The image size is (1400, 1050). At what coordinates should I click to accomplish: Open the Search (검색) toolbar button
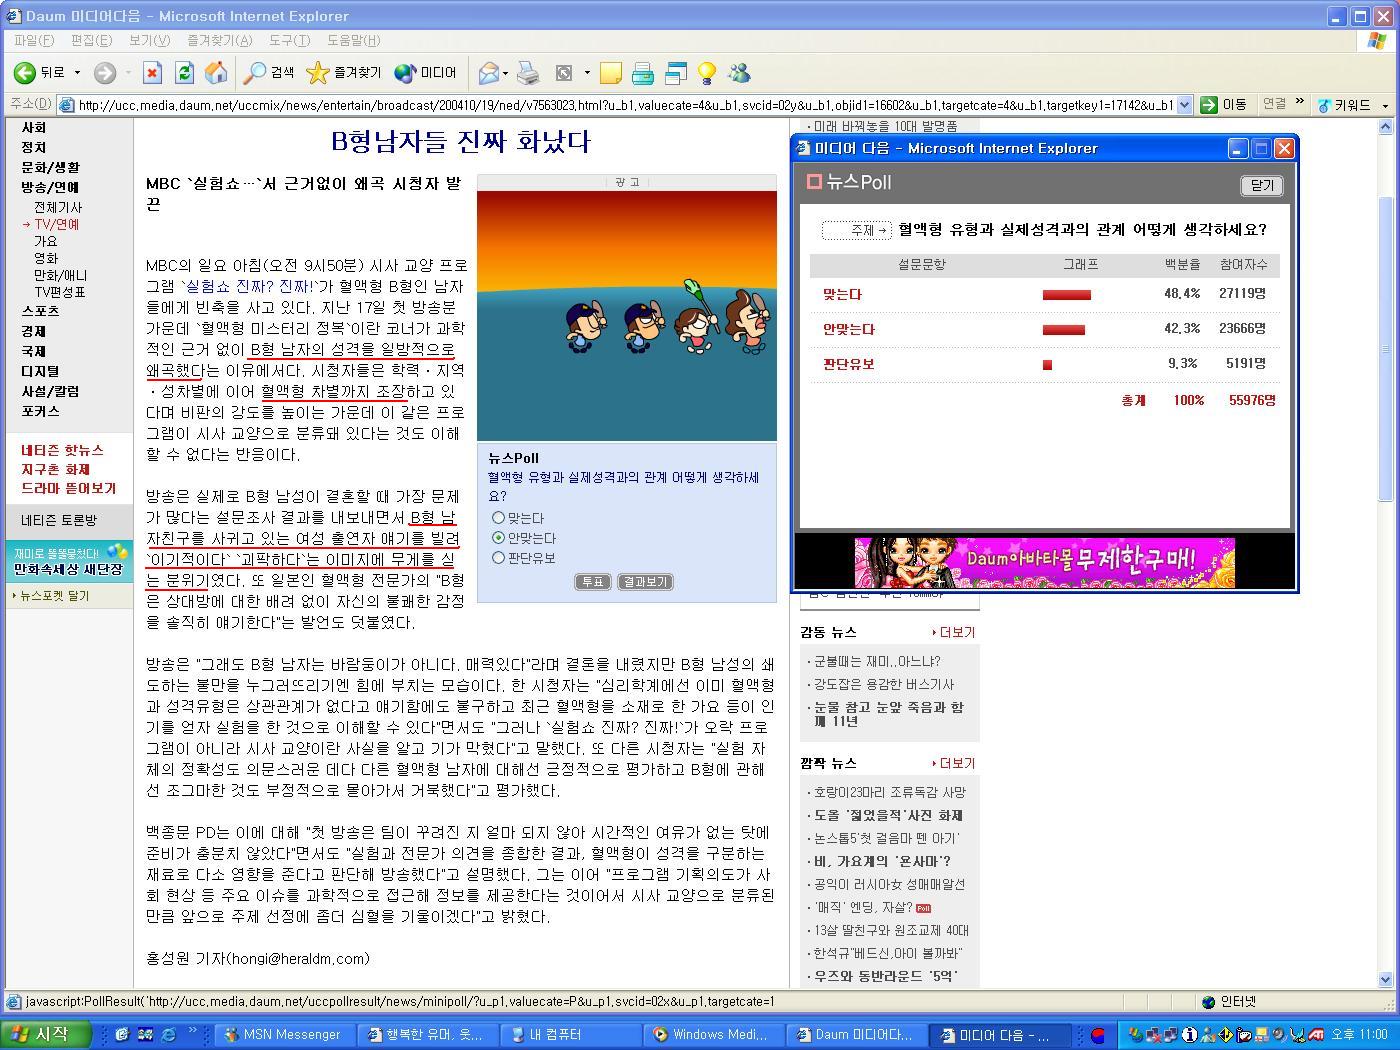click(x=270, y=72)
